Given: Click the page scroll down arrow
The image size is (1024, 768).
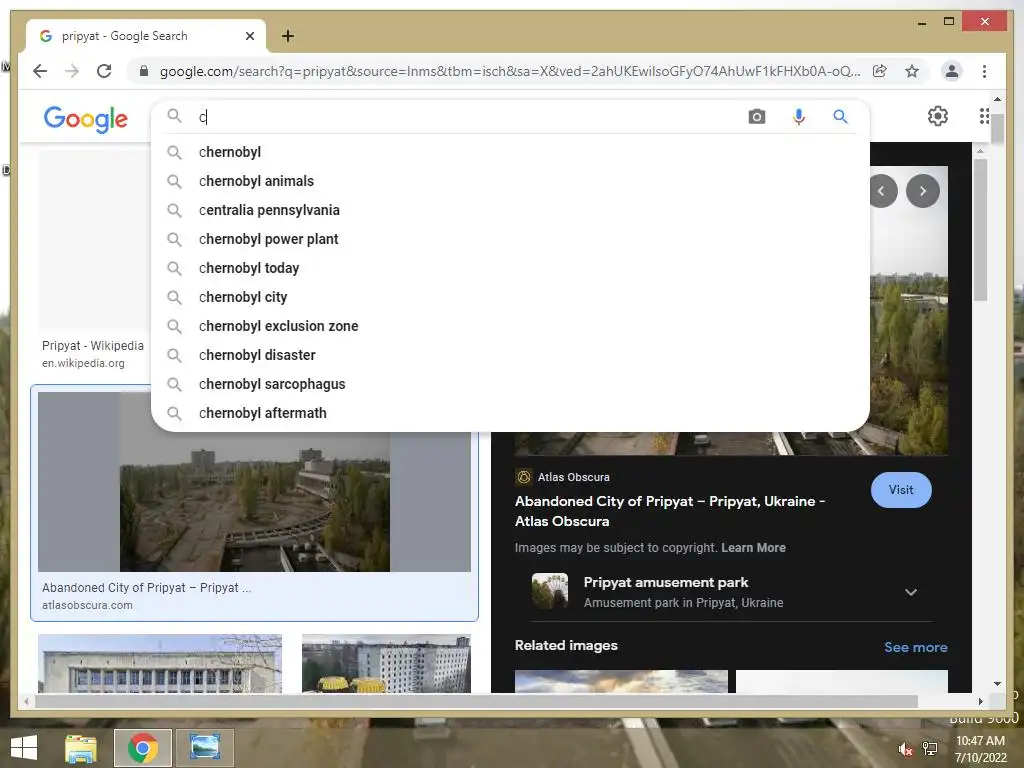Looking at the screenshot, I should click(997, 684).
